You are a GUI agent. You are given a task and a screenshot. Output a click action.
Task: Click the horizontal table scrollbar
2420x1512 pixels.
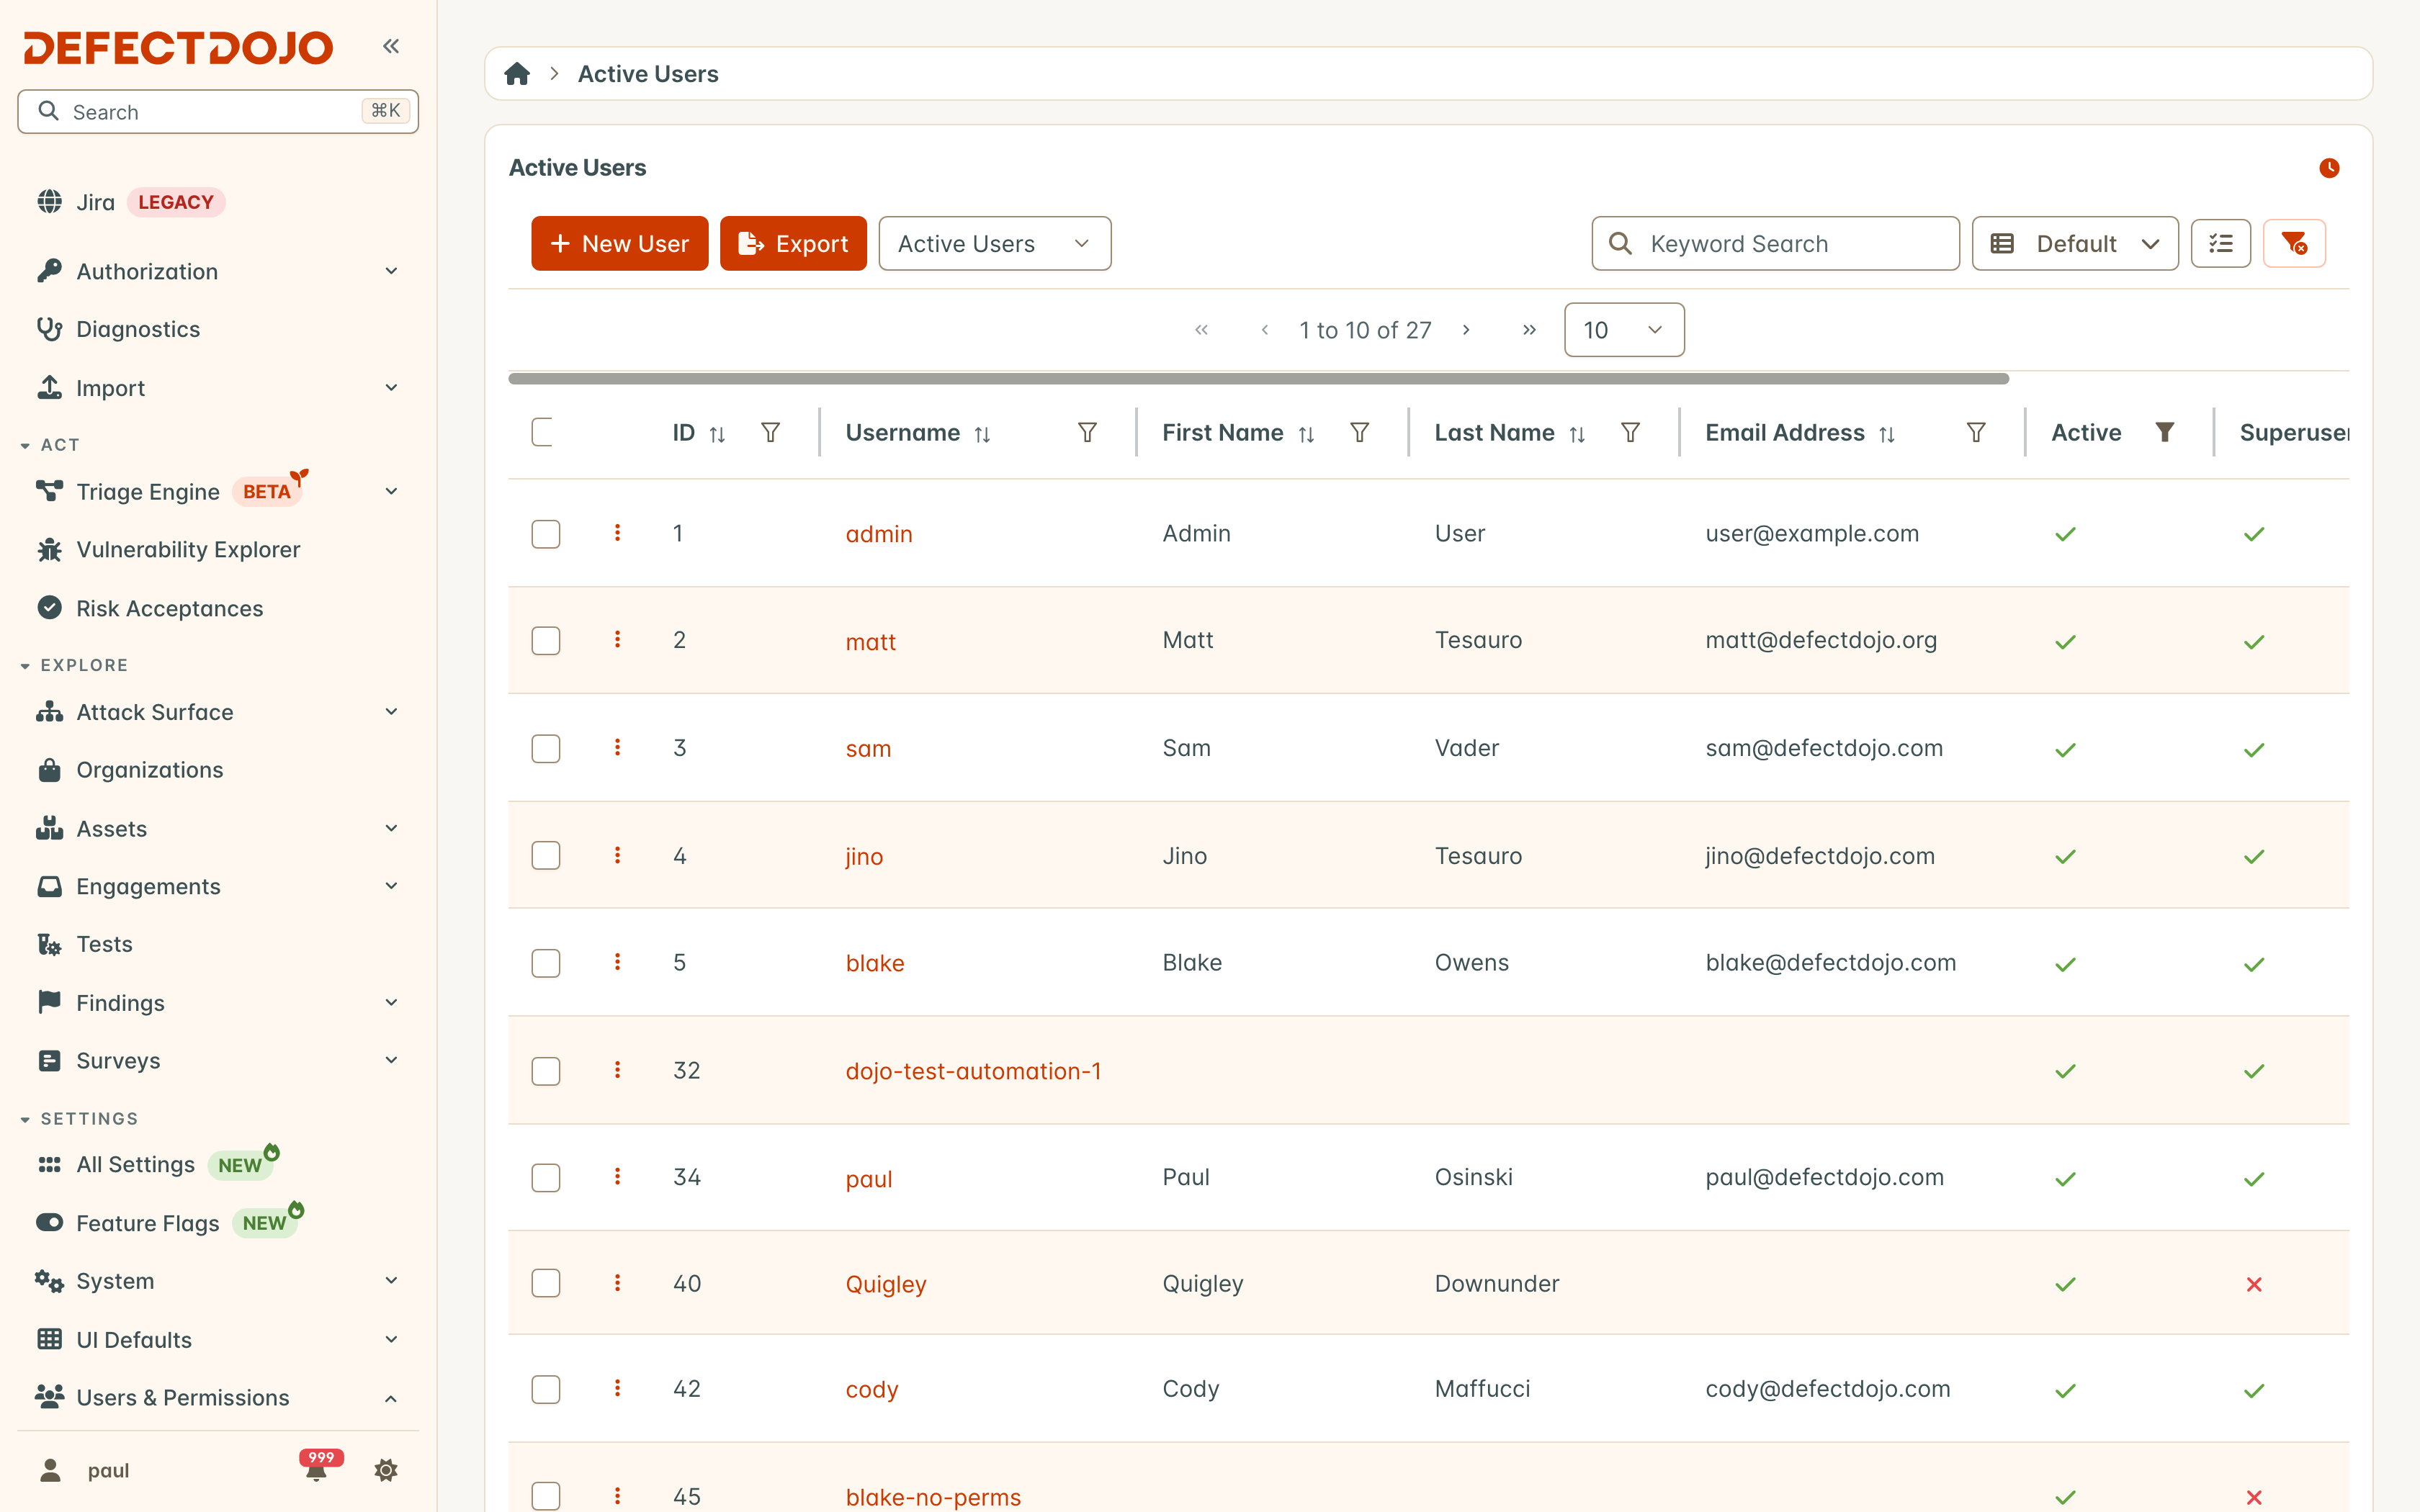point(1258,379)
